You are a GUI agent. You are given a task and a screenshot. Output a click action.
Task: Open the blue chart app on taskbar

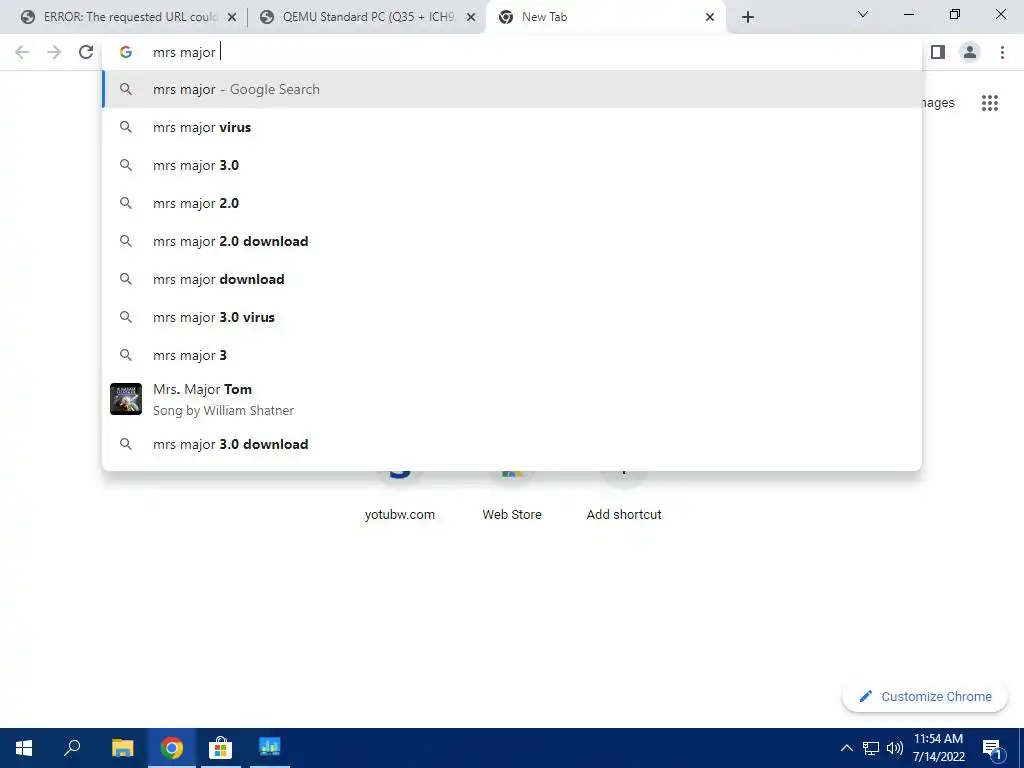269,748
